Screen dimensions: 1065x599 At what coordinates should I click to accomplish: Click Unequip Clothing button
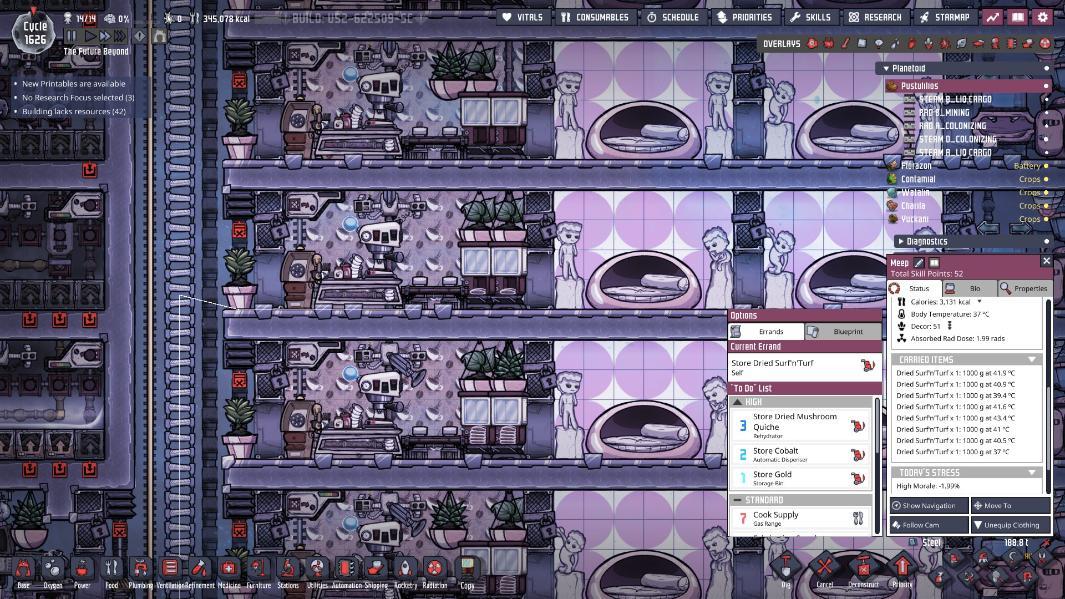(1011, 525)
